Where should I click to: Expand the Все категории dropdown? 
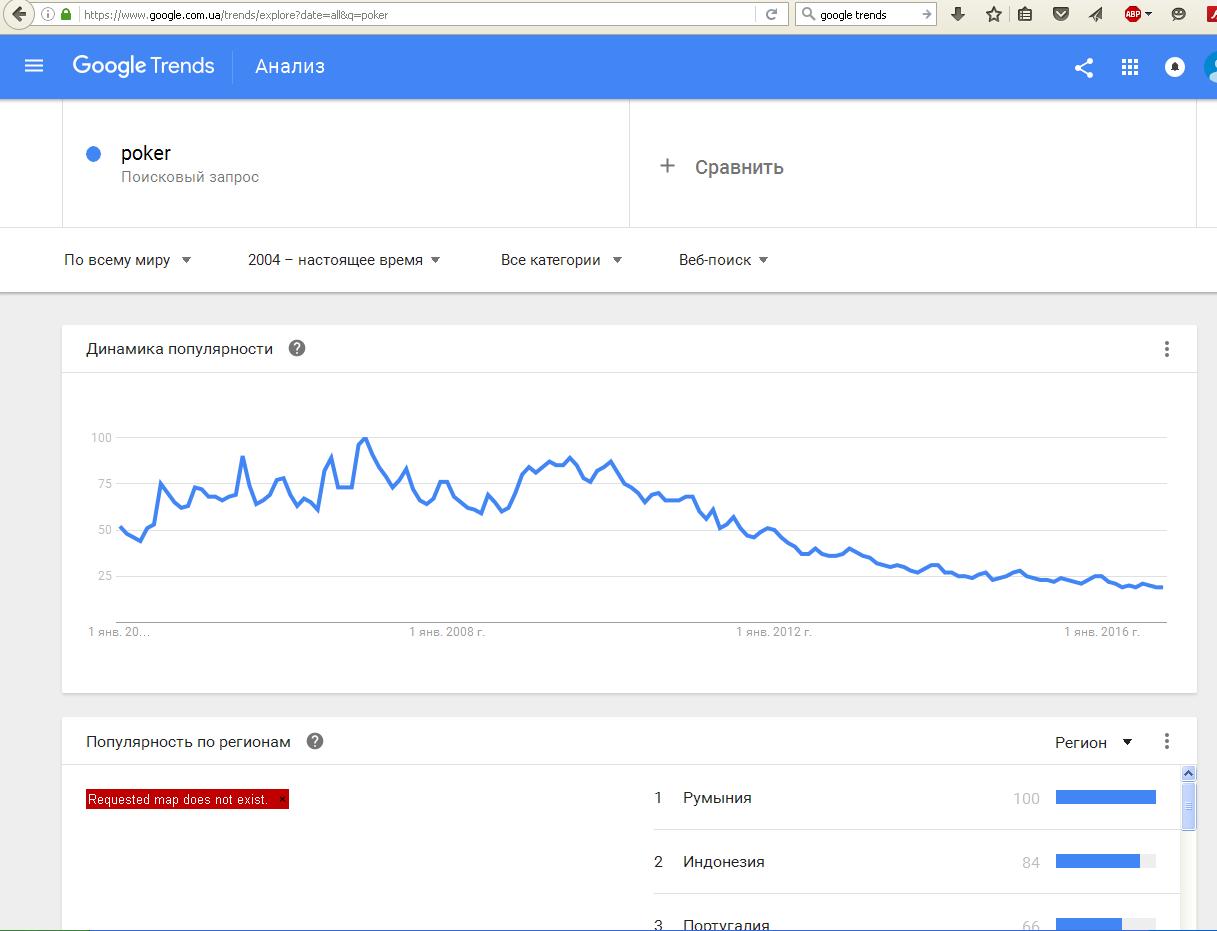click(x=561, y=260)
